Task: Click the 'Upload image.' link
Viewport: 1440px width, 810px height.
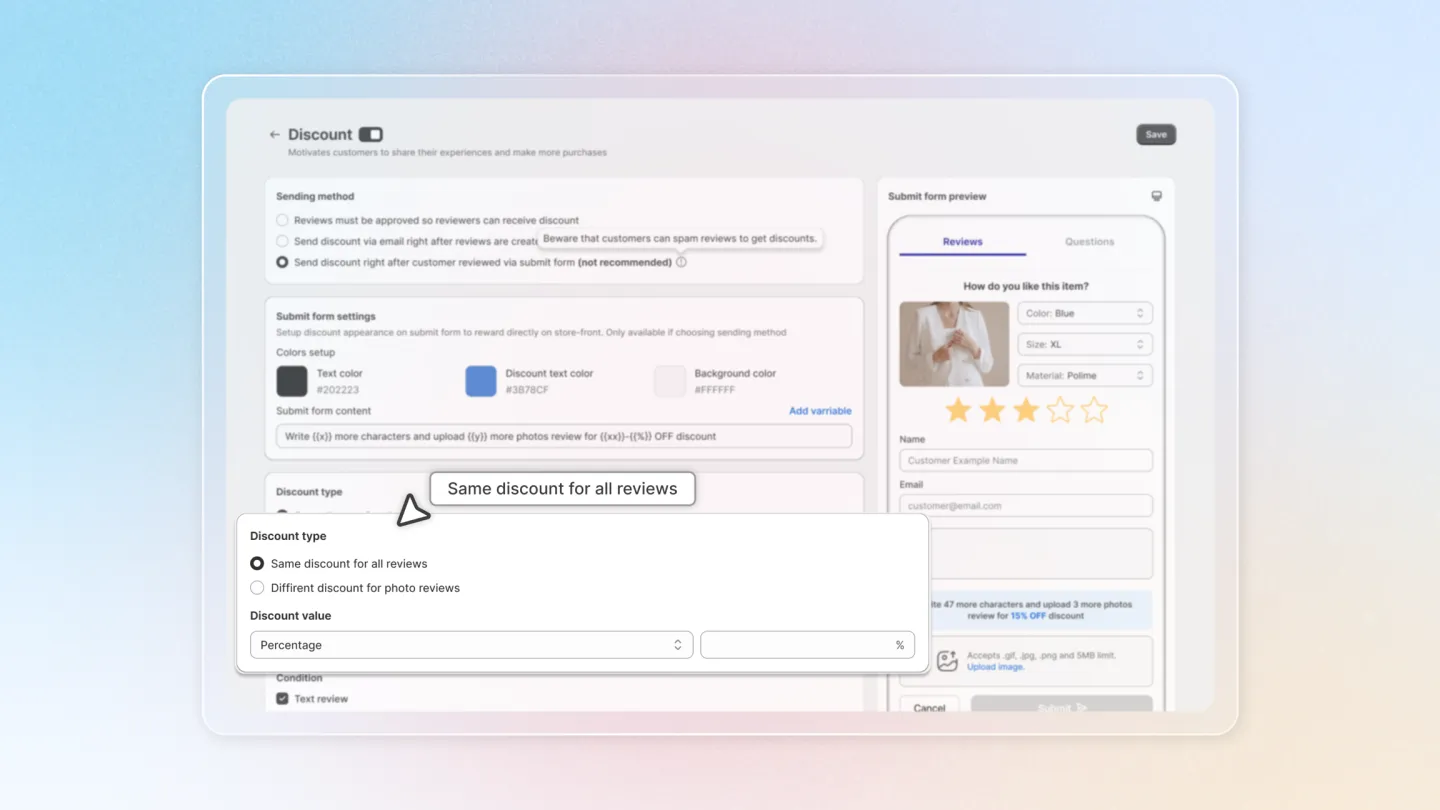Action: 995,667
